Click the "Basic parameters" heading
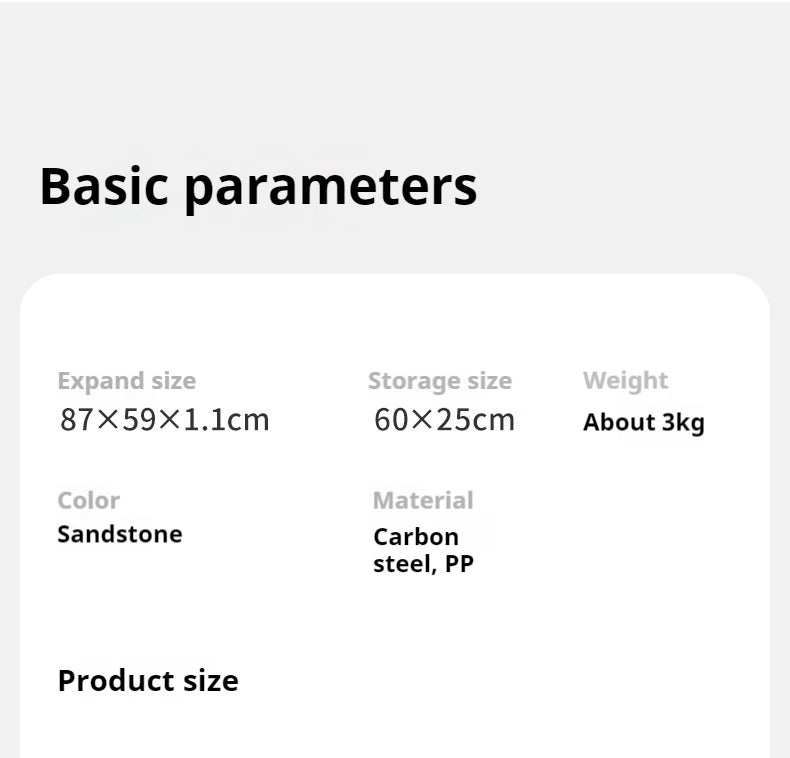The height and width of the screenshot is (758, 790). pyautogui.click(x=258, y=186)
